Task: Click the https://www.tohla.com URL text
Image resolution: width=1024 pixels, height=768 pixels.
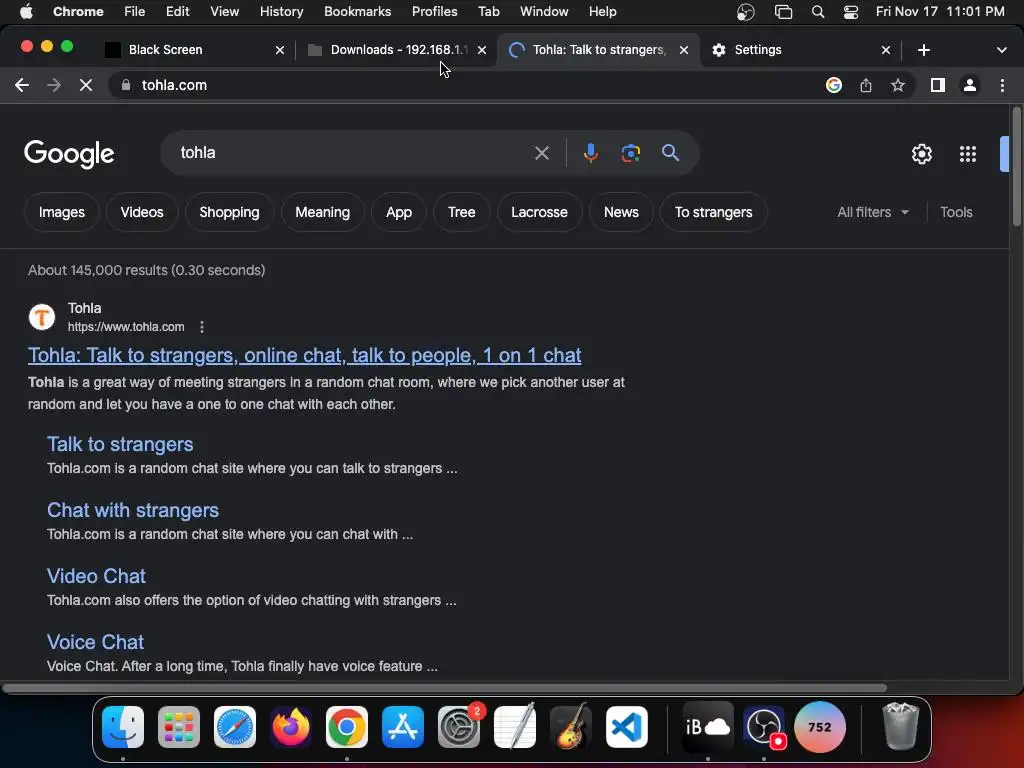Action: (x=126, y=327)
